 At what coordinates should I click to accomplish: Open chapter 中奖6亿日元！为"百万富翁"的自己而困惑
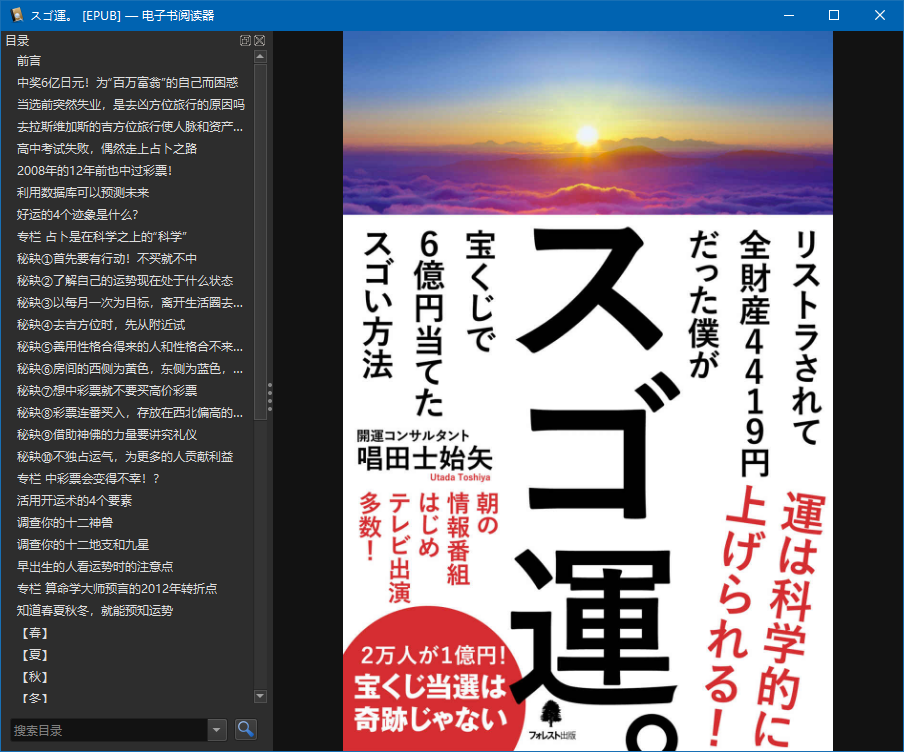coord(127,82)
